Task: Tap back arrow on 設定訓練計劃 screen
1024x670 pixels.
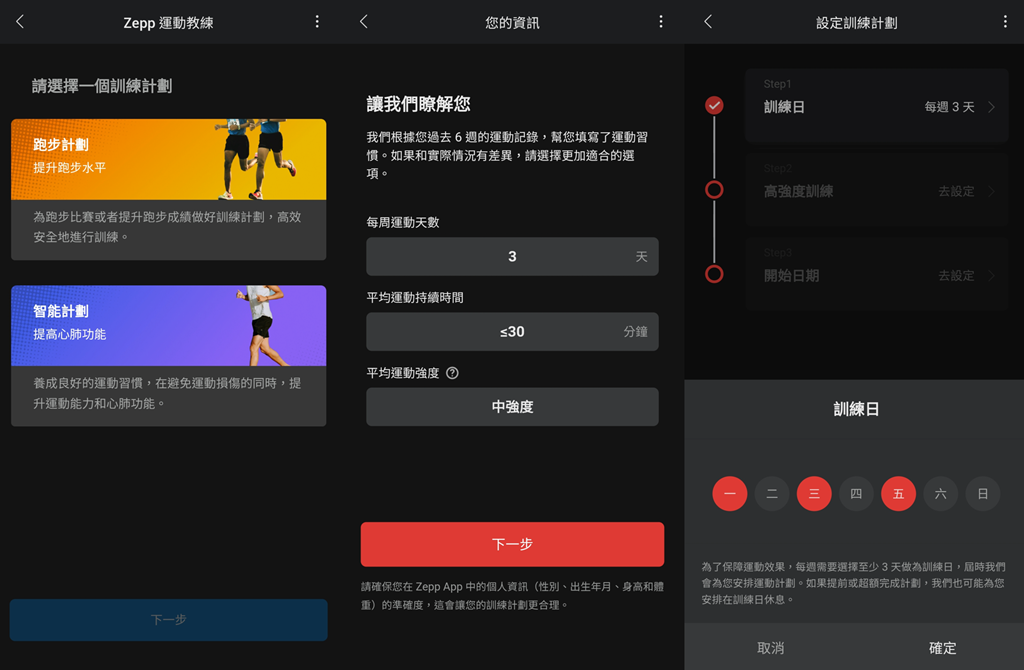Action: [x=708, y=22]
